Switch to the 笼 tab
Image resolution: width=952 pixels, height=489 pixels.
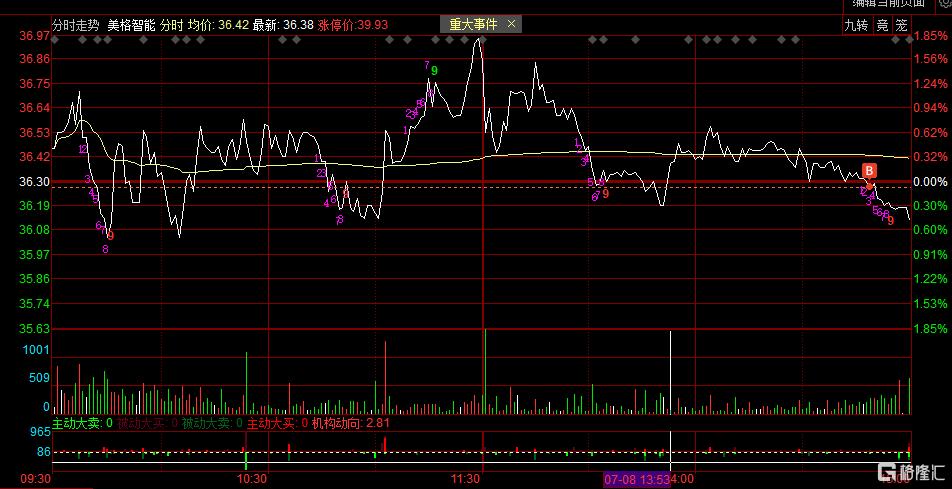902,25
